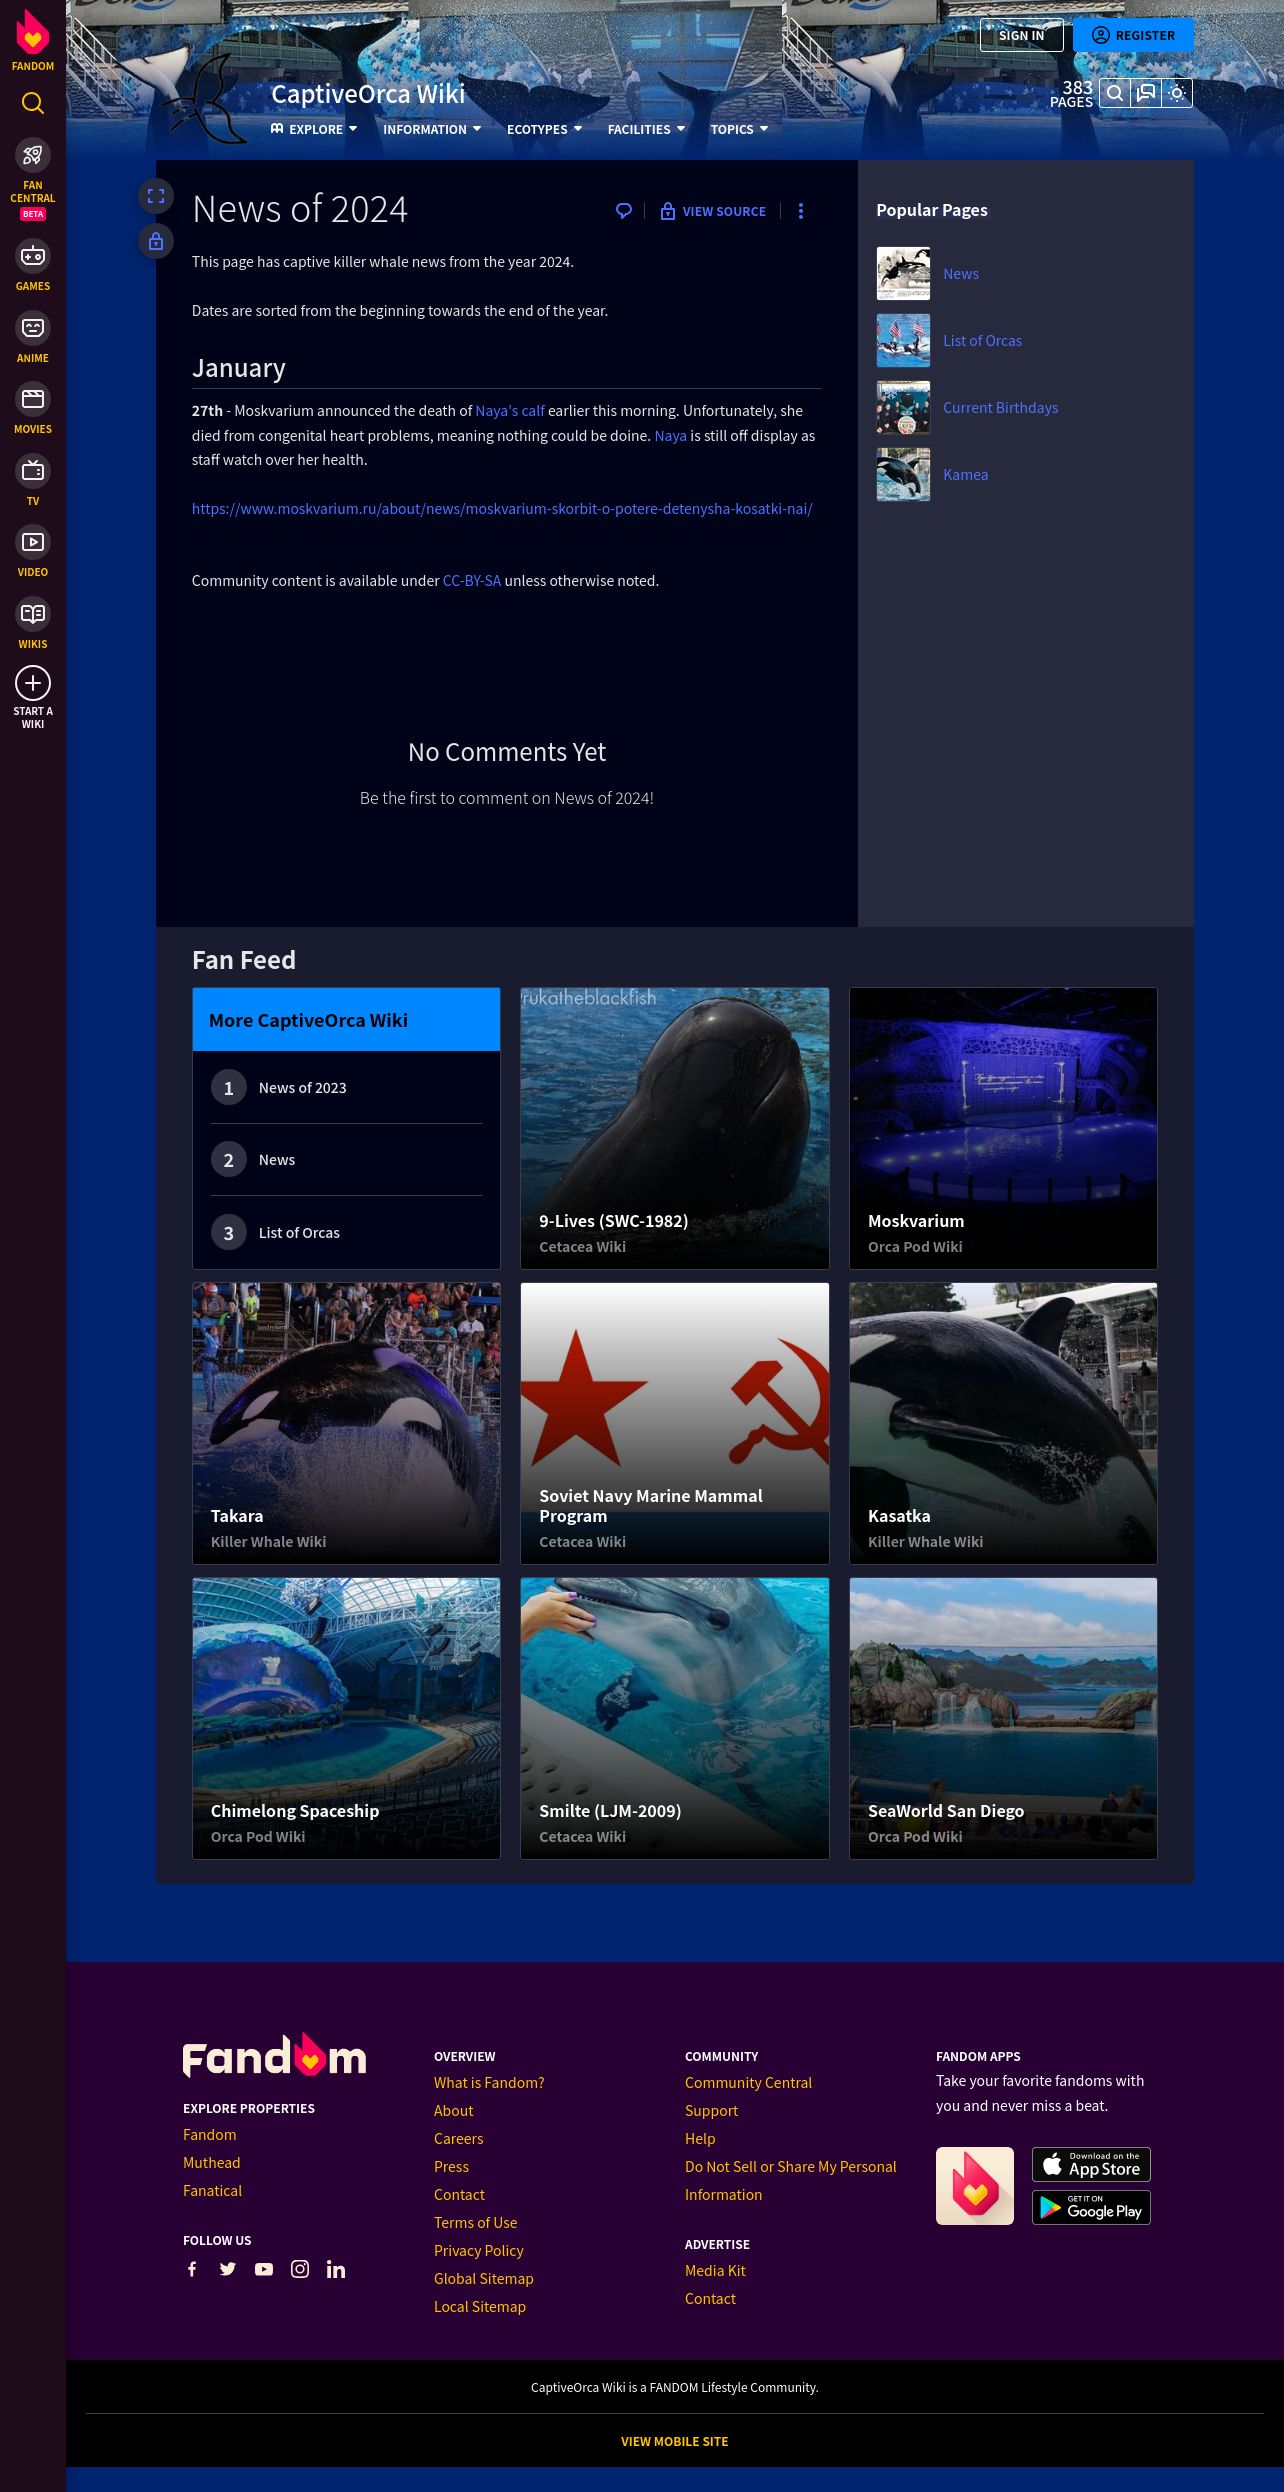Click the sidebar search magnifier icon
The image size is (1284, 2492).
pyautogui.click(x=33, y=103)
